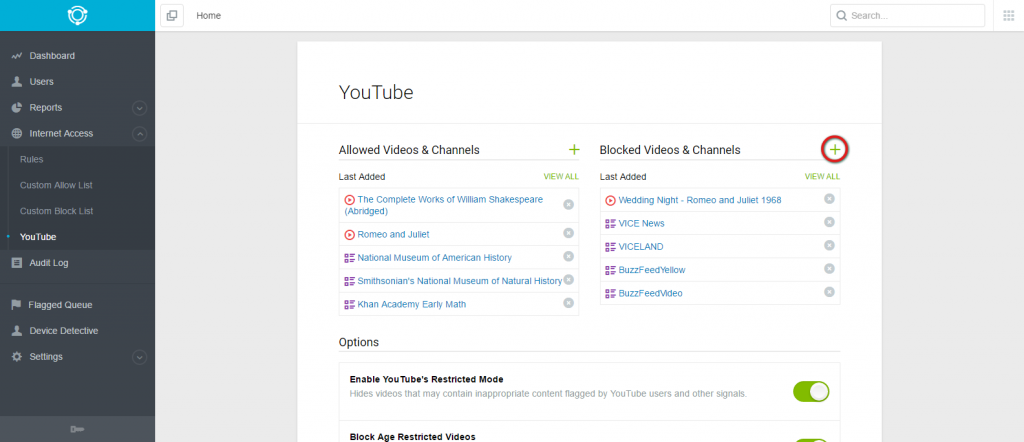Focus the Search input field

point(907,16)
